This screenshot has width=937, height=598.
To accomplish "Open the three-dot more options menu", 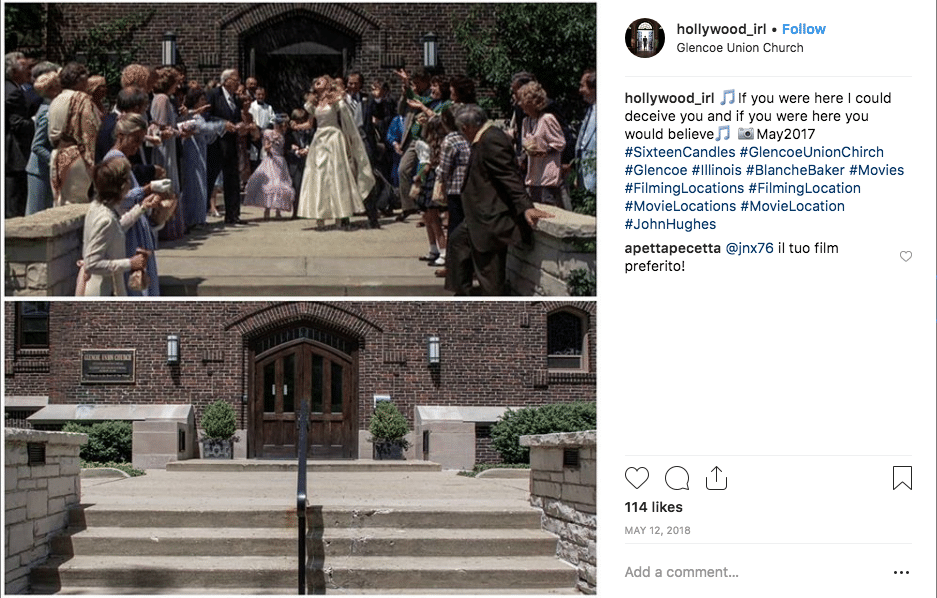I will point(901,572).
